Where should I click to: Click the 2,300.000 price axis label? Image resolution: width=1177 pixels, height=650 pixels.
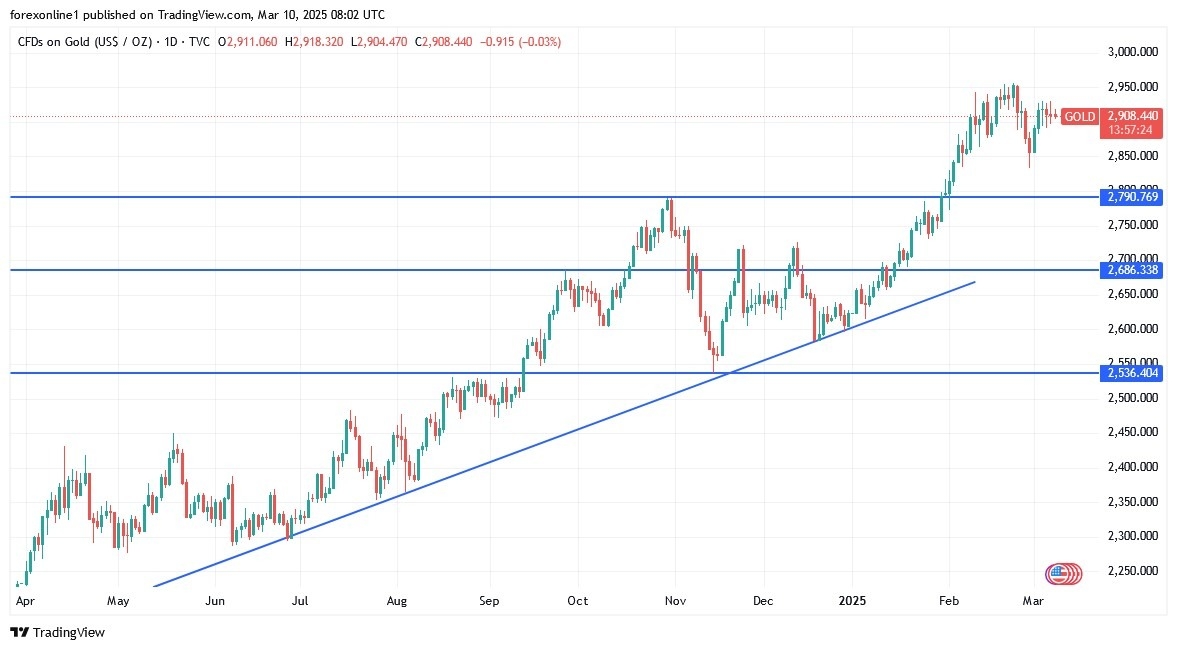1133,536
